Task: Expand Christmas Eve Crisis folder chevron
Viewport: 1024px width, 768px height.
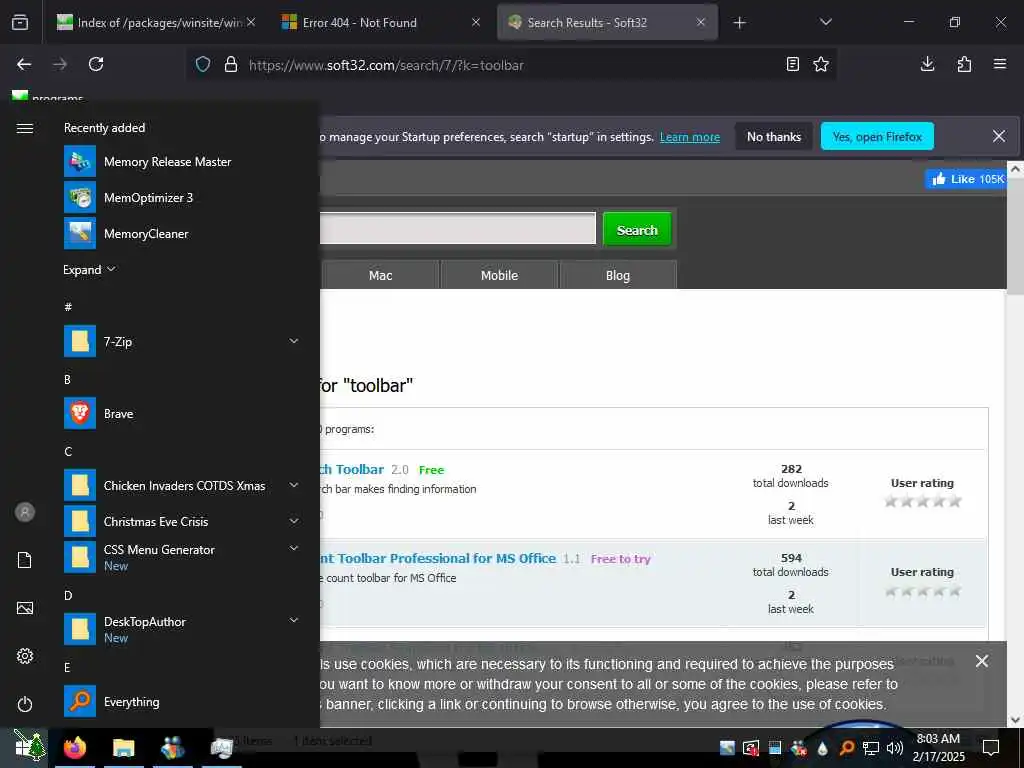Action: click(x=294, y=521)
